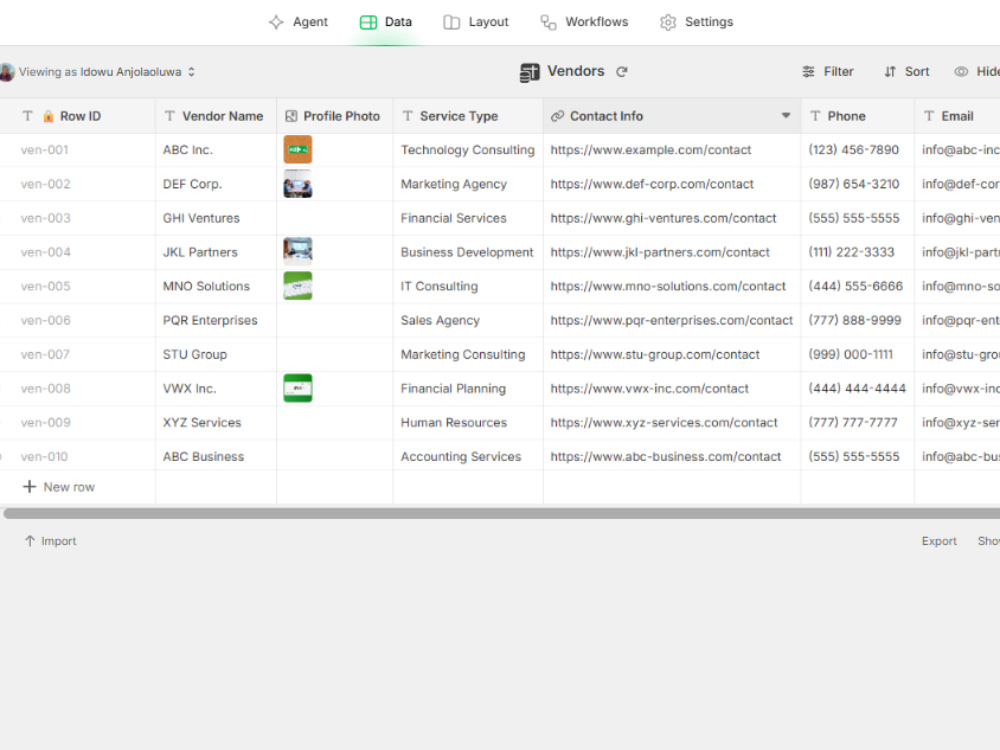Add a New row
This screenshot has height=750, width=1000.
point(59,487)
